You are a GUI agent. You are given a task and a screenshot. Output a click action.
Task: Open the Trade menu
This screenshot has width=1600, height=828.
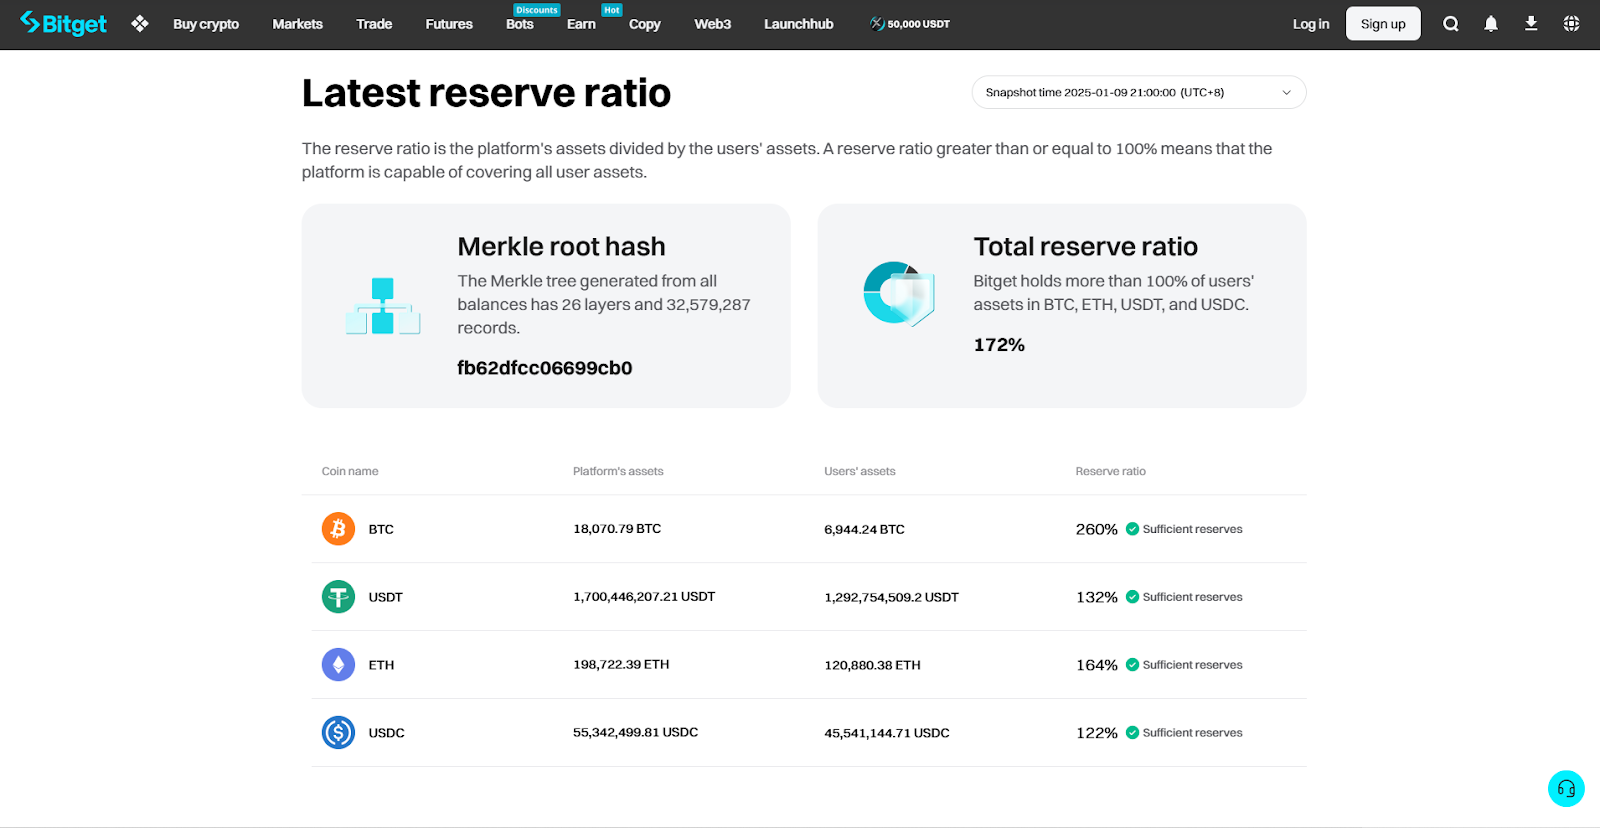pyautogui.click(x=374, y=24)
